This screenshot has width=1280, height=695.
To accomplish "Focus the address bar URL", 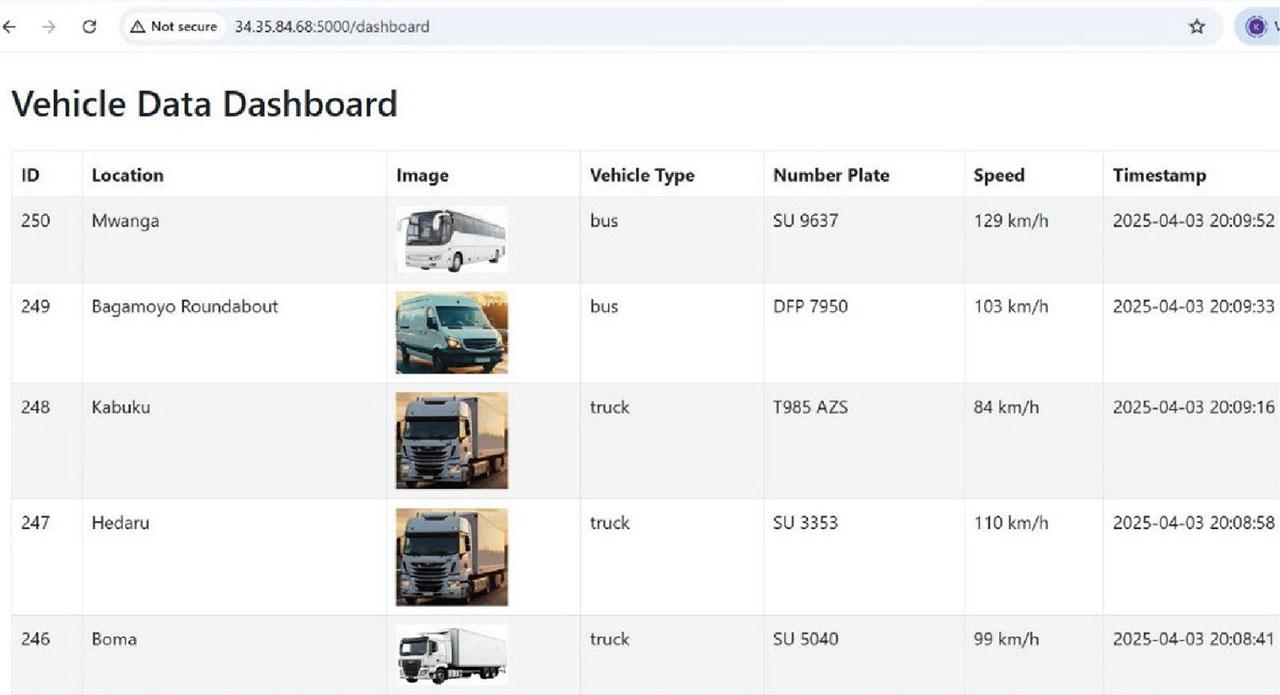I will click(332, 27).
